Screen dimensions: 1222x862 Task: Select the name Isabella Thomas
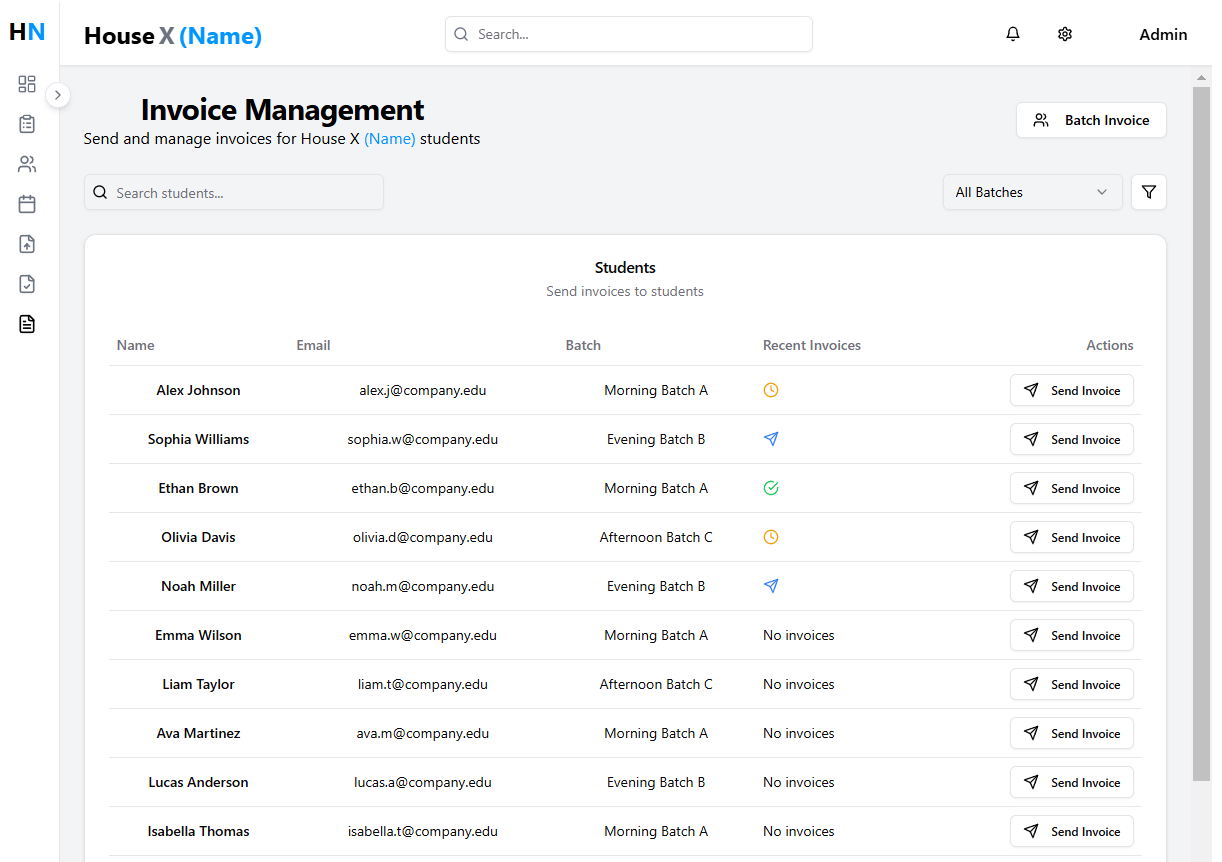[198, 831]
